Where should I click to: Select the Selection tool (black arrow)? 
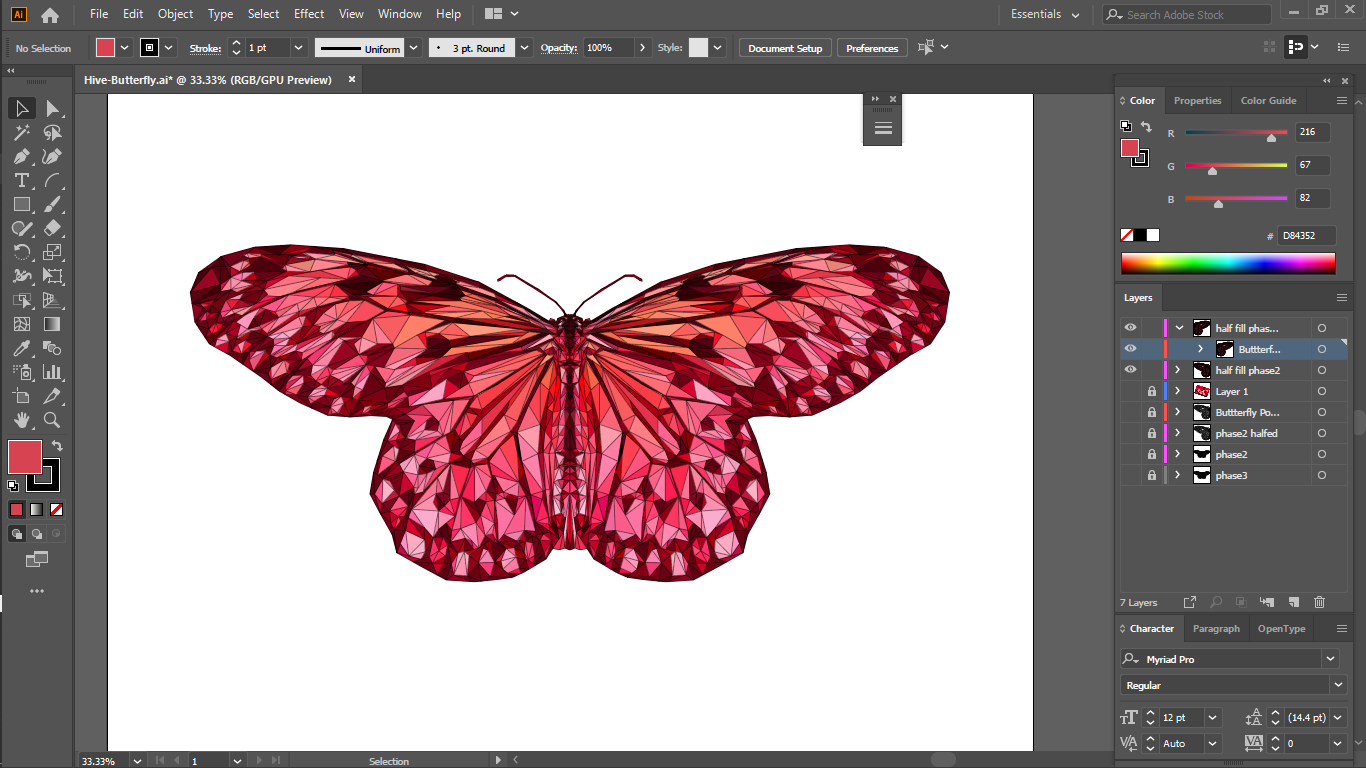22,108
